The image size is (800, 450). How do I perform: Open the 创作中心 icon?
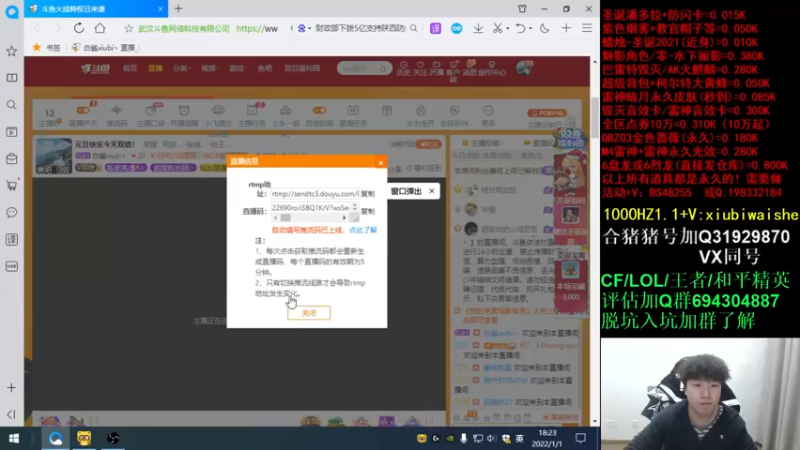pyautogui.click(x=492, y=68)
